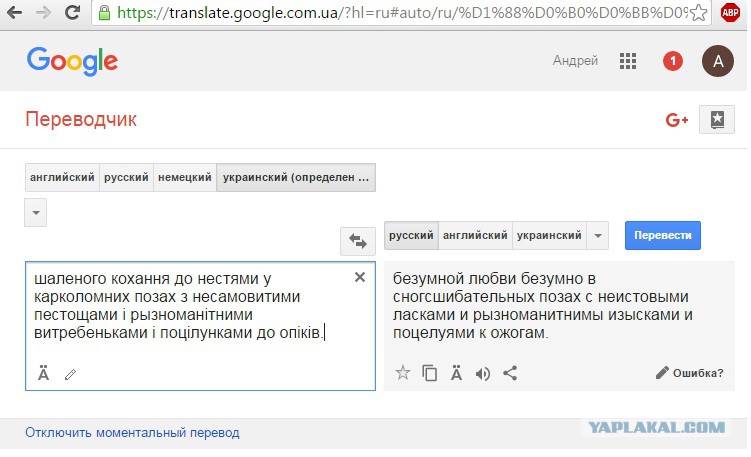The height and width of the screenshot is (457, 751).
Task: Open the red notifications badge showing 1
Action: 672,61
